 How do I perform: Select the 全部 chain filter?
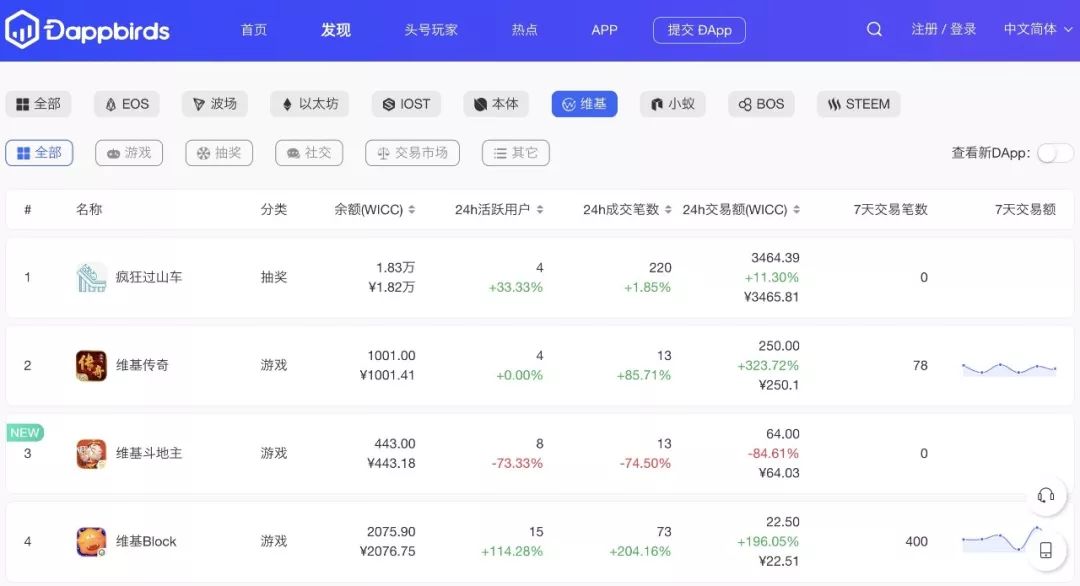pos(39,104)
